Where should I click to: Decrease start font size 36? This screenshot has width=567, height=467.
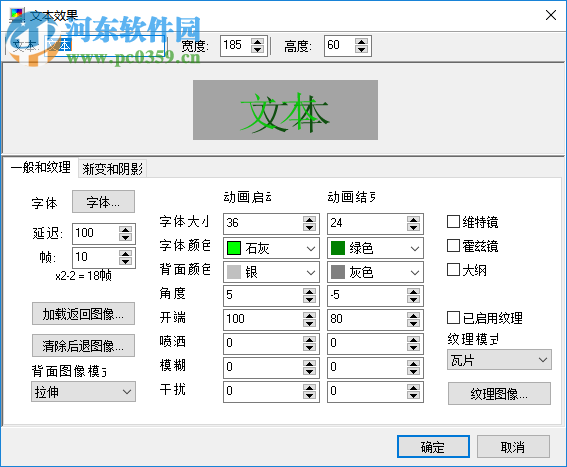tap(309, 228)
